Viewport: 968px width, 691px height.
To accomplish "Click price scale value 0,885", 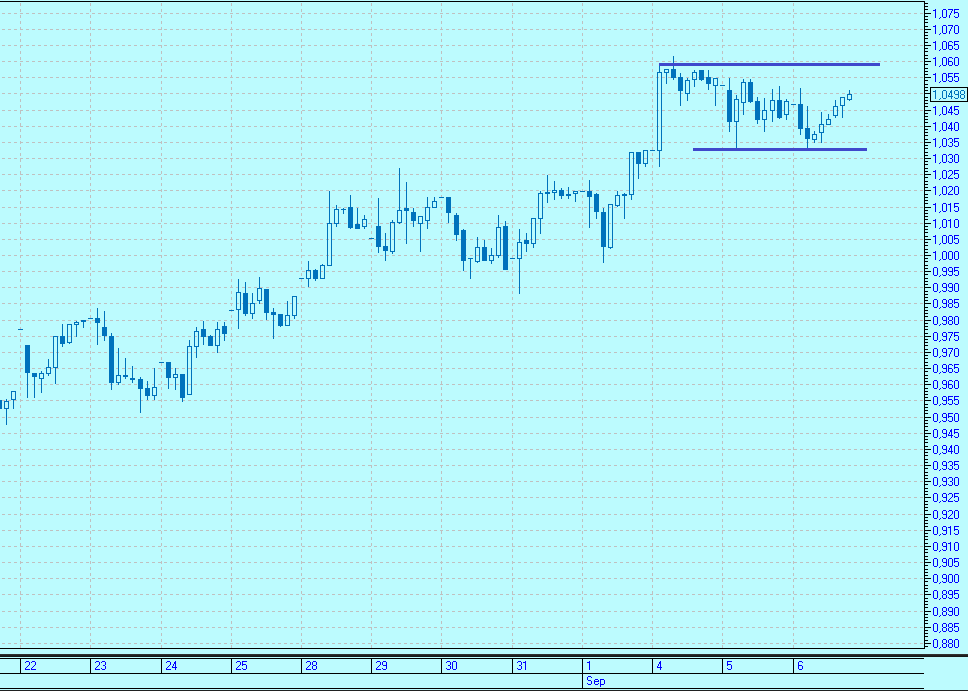I will point(946,627).
